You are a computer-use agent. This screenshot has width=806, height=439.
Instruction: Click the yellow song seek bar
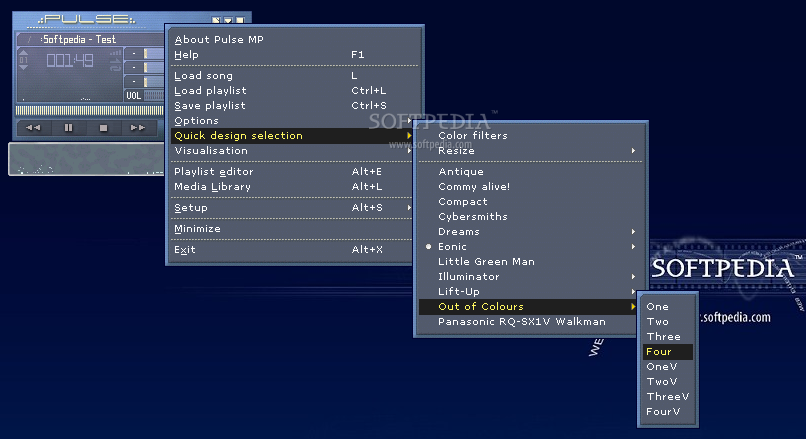click(89, 110)
